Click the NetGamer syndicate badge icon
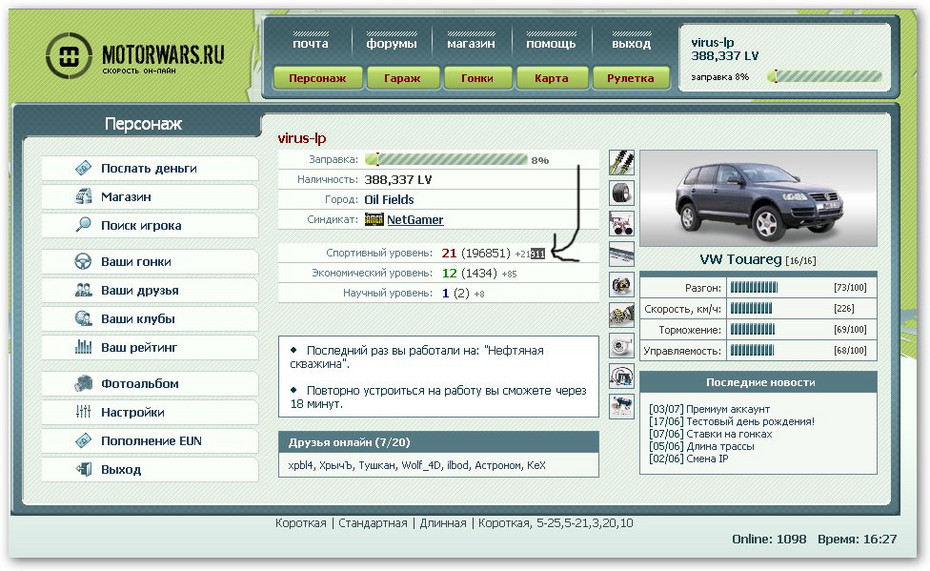Viewport: 930px width, 571px height. pyautogui.click(x=374, y=219)
